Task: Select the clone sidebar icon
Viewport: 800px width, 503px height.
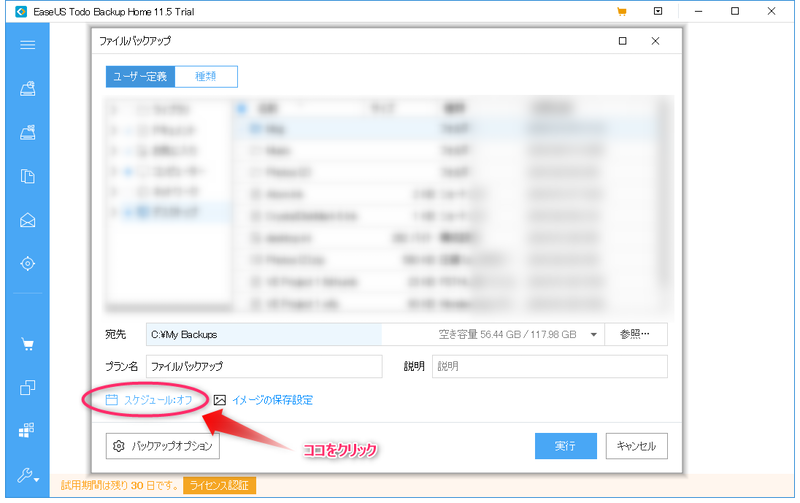Action: (28, 388)
